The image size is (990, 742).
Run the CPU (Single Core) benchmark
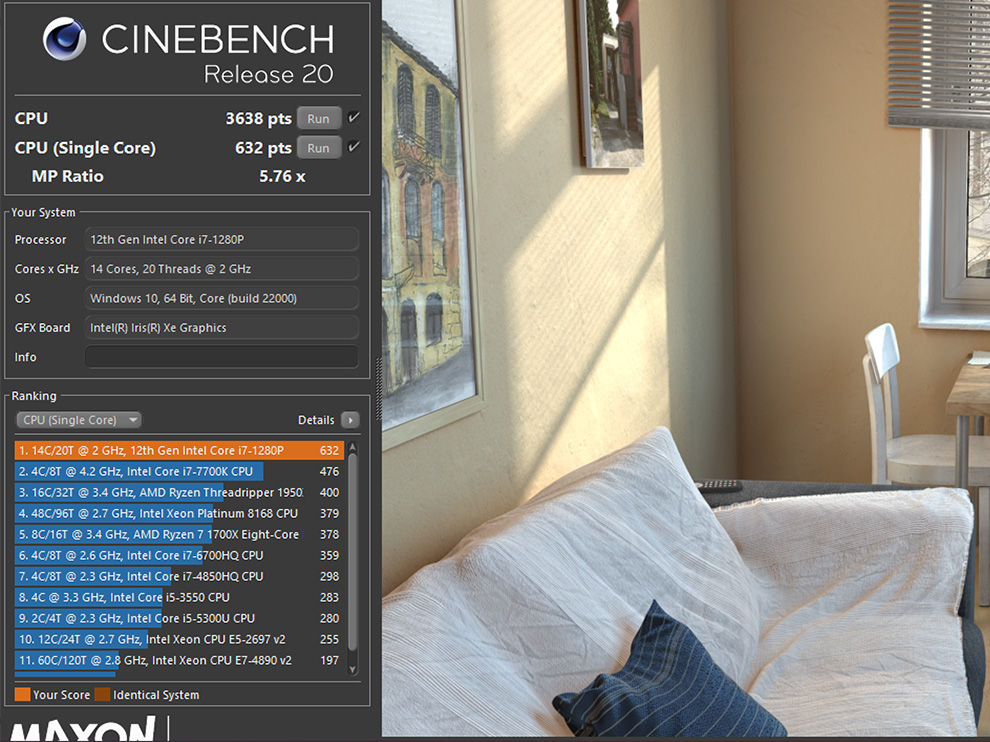(x=318, y=148)
